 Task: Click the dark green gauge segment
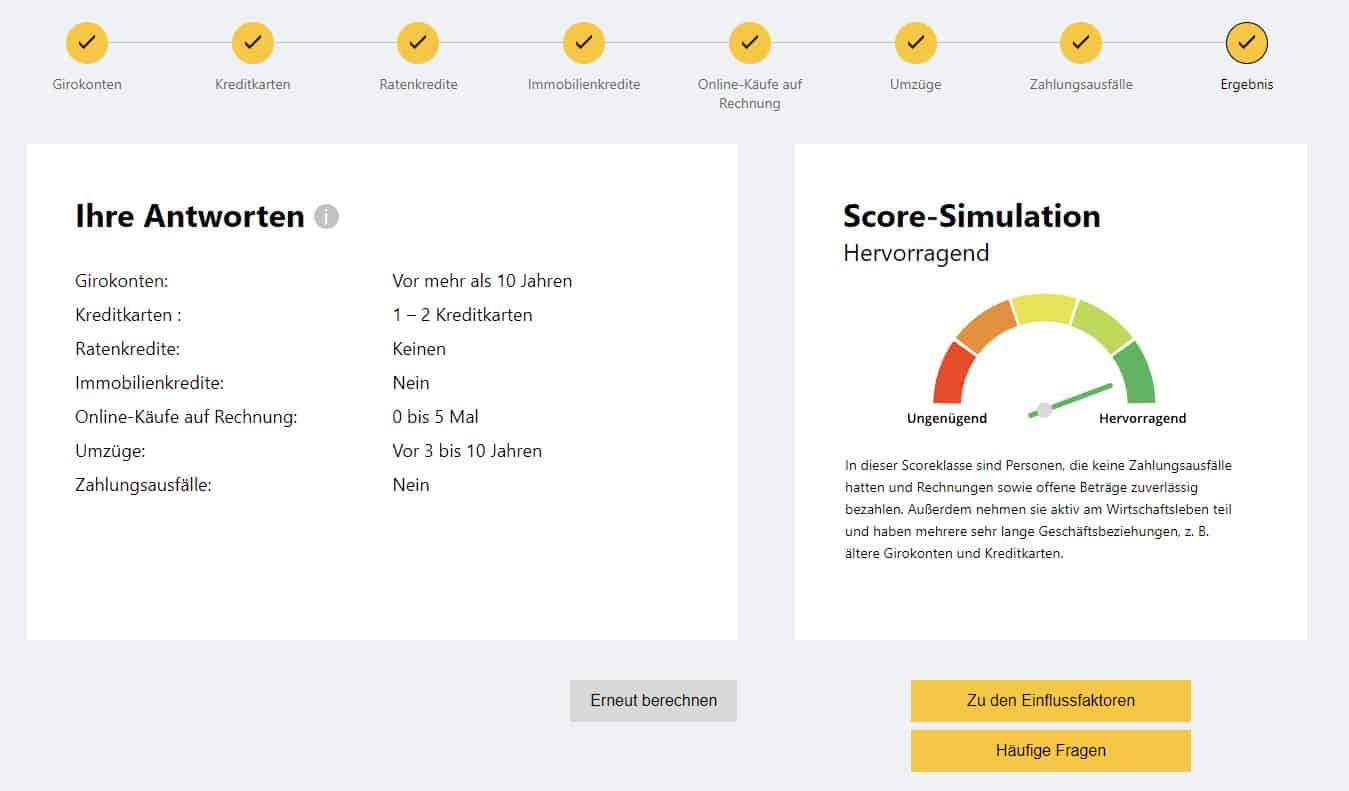(x=1137, y=373)
